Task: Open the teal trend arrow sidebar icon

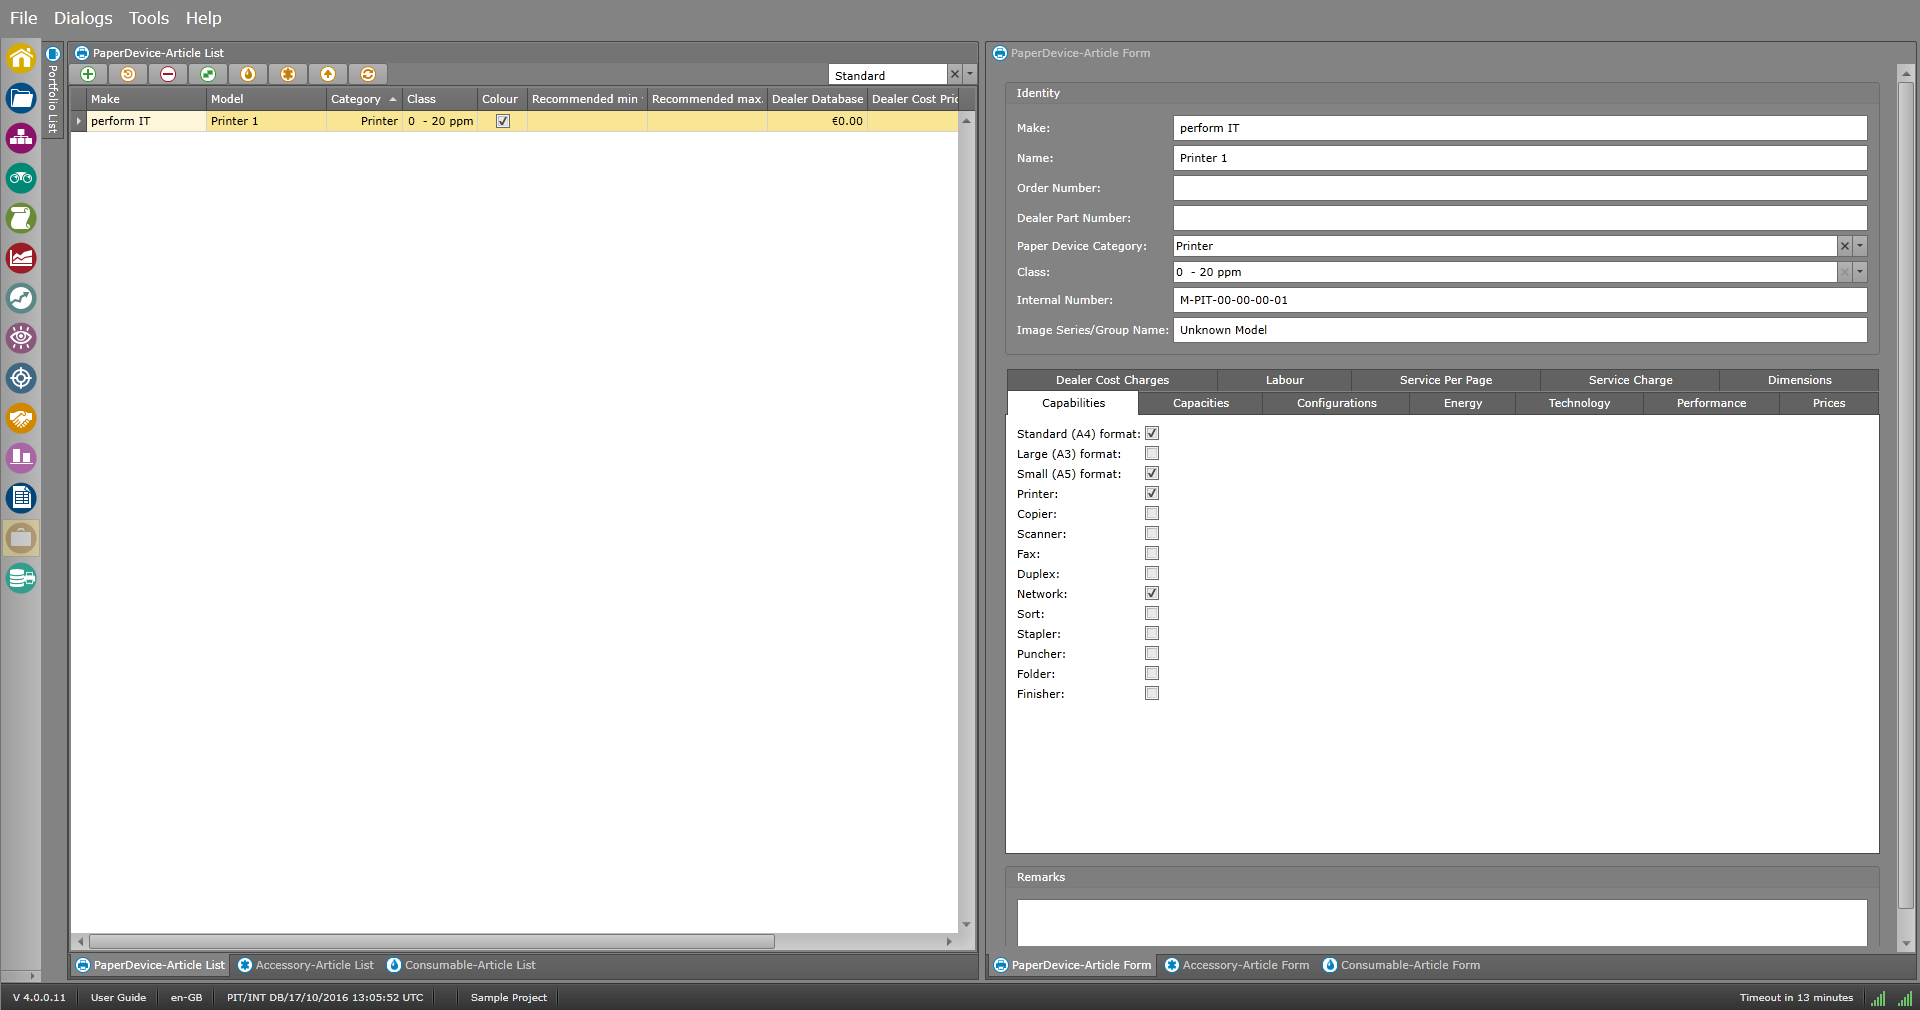Action: (x=21, y=298)
